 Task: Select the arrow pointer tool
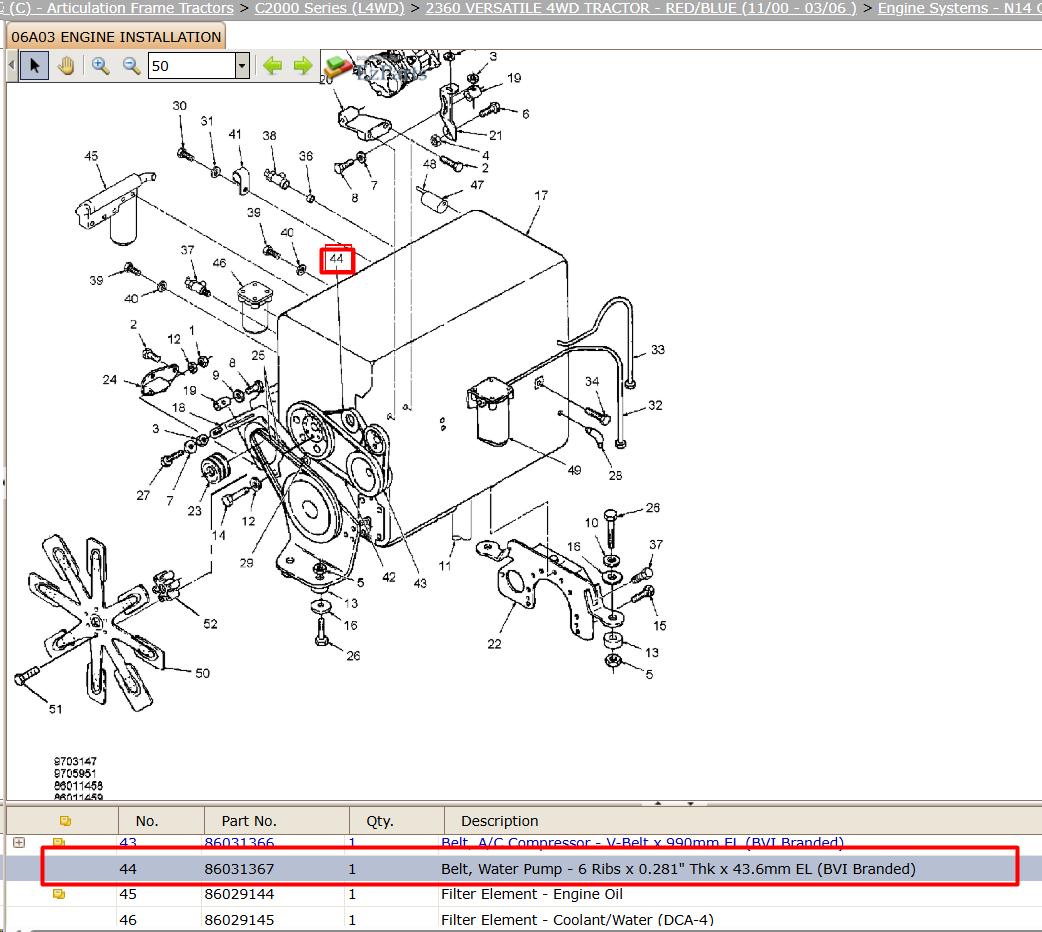(x=35, y=66)
